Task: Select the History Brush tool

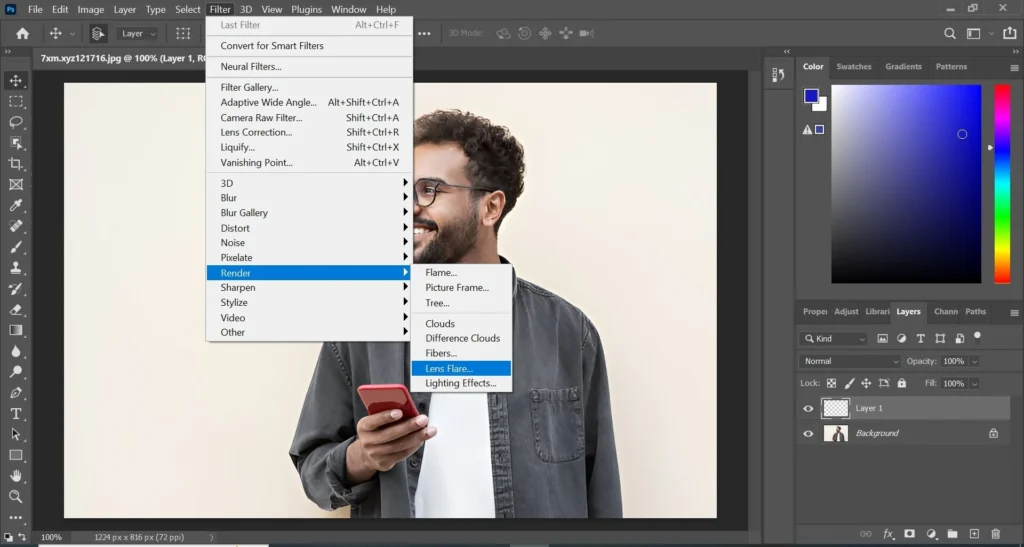Action: point(16,289)
